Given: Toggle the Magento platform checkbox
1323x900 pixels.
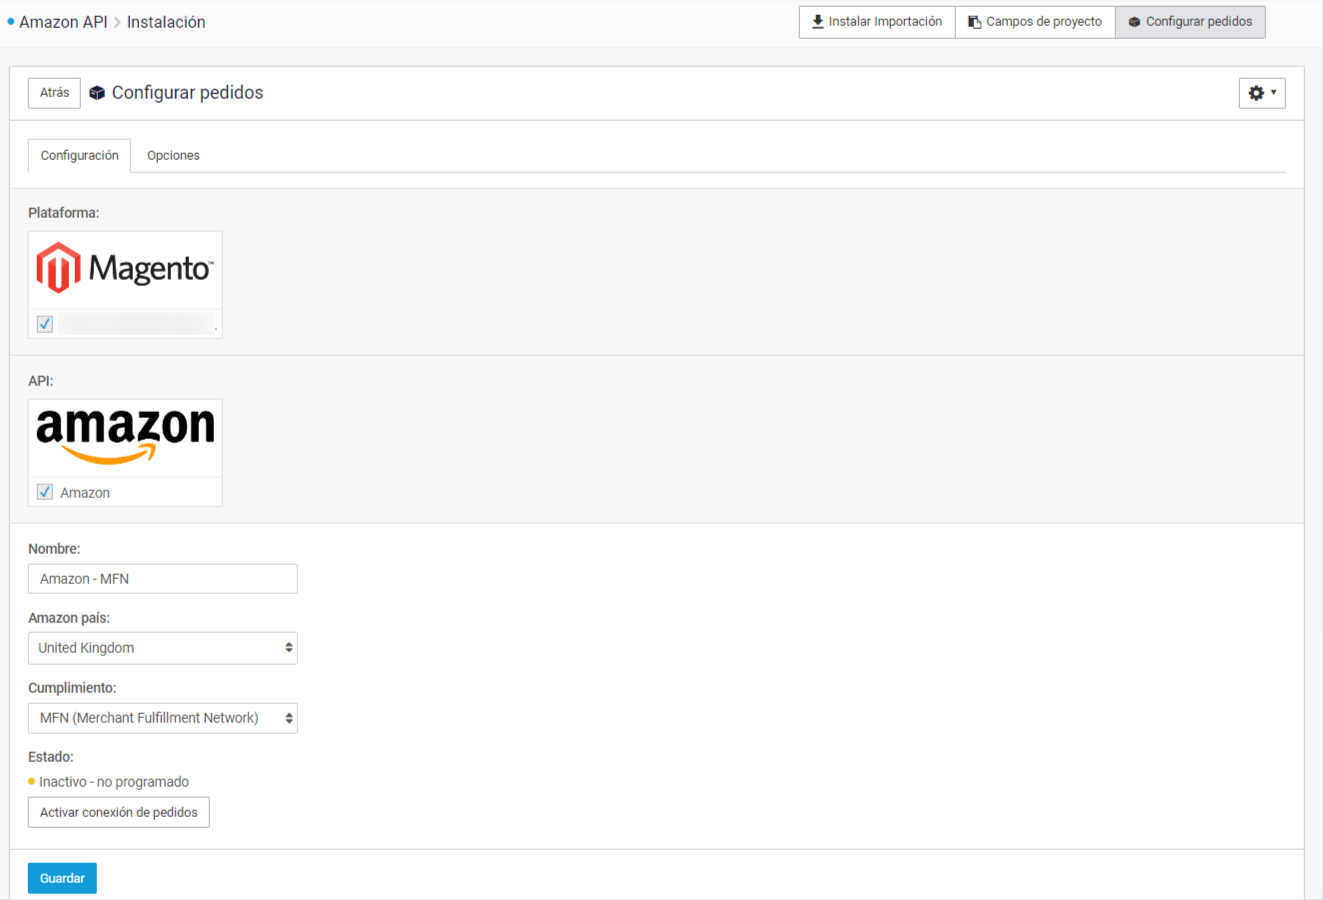Looking at the screenshot, I should [x=45, y=324].
